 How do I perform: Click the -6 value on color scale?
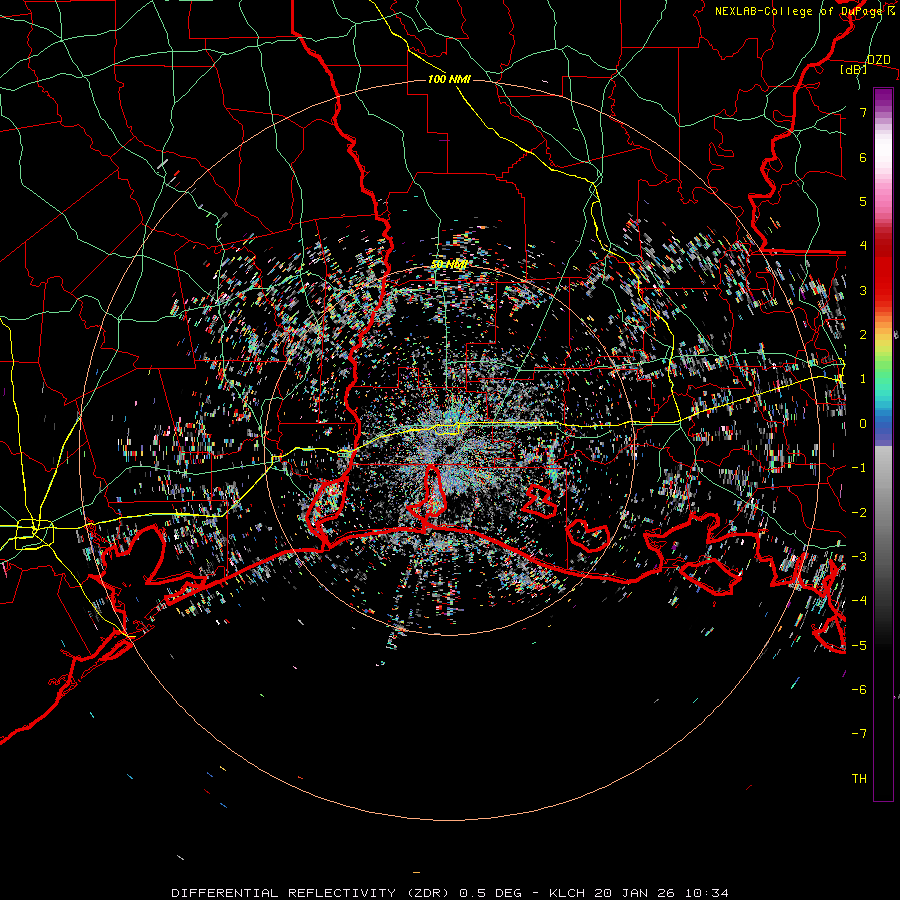859,690
